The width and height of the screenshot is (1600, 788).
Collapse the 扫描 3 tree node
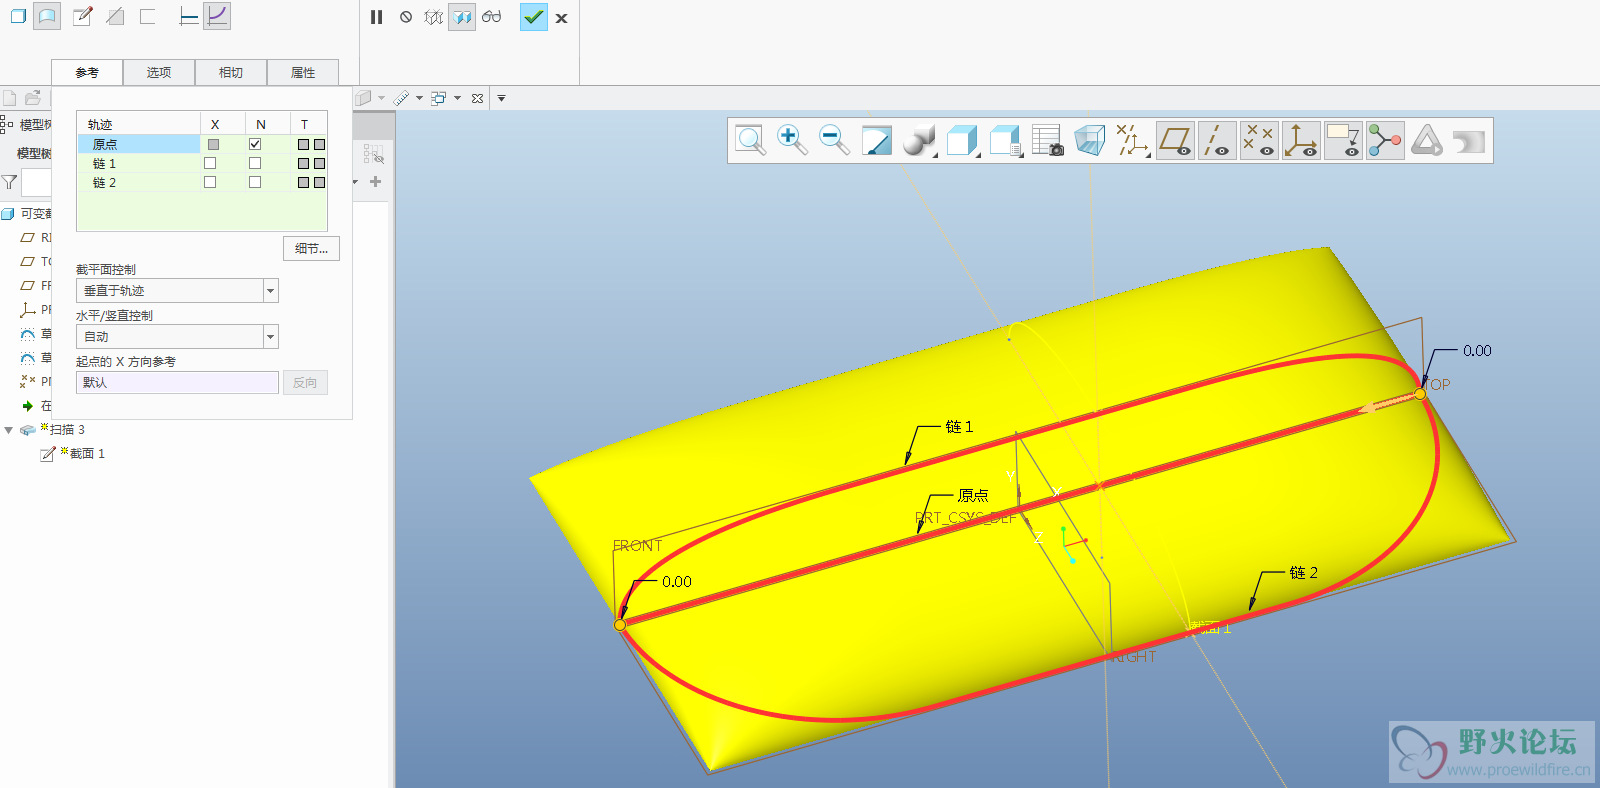coord(9,430)
